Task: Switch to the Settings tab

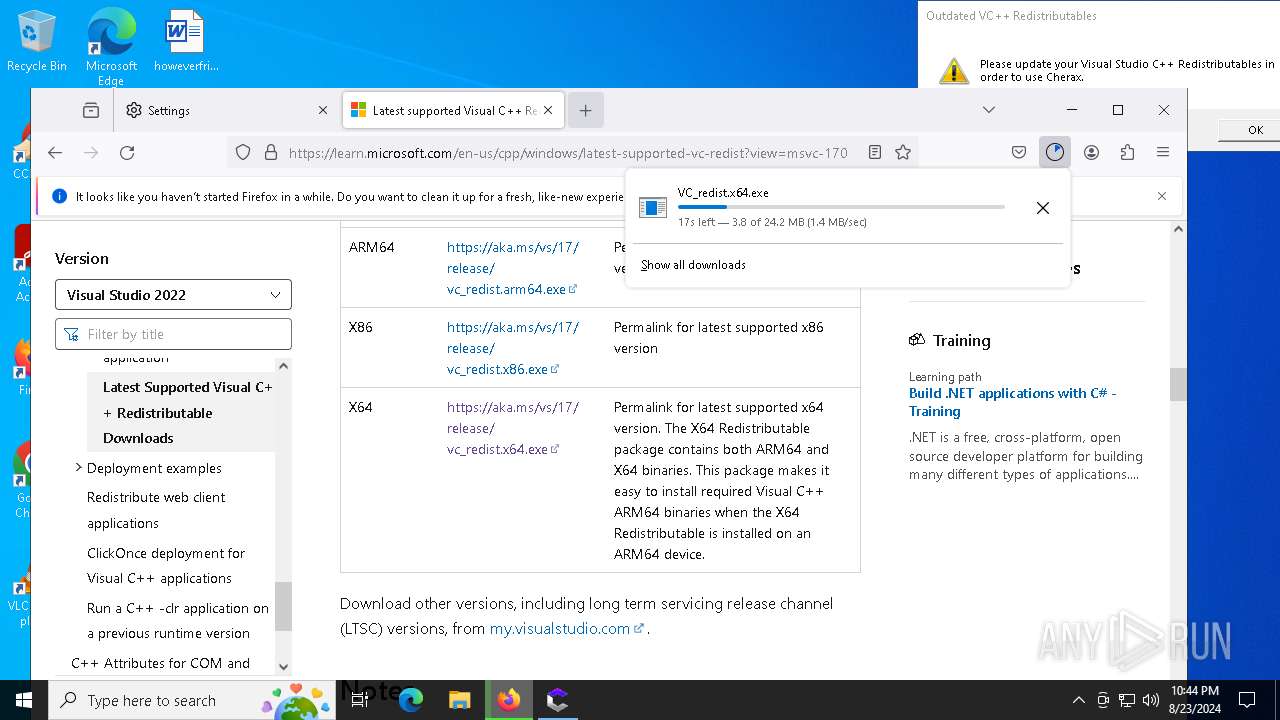Action: [x=226, y=110]
